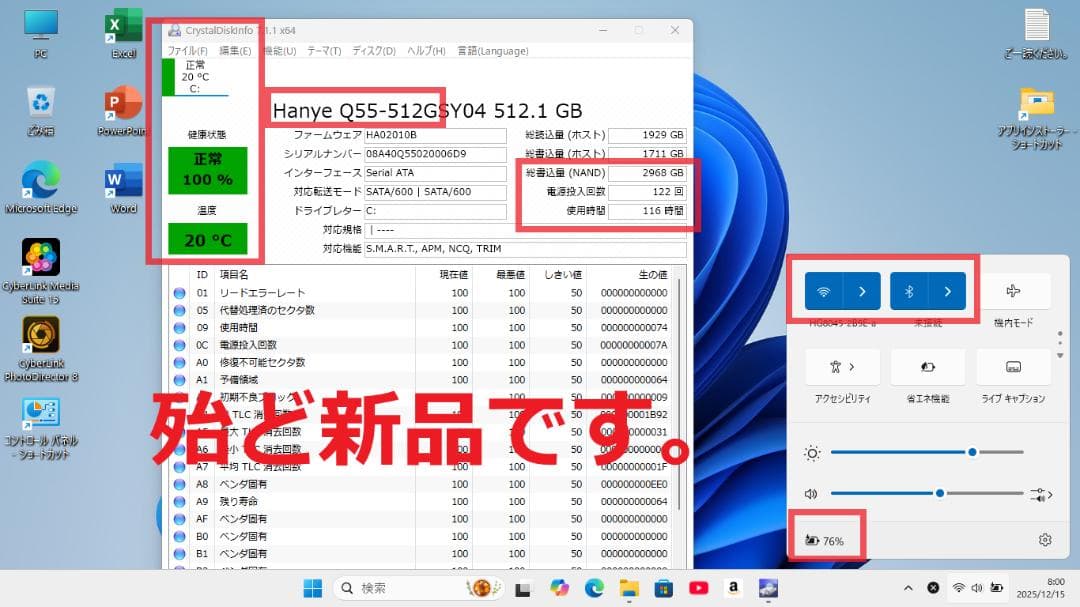Click the speaker tray icon
The width and height of the screenshot is (1080, 607).
[977, 588]
